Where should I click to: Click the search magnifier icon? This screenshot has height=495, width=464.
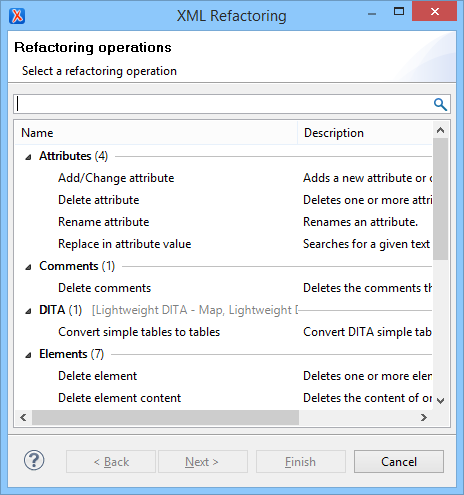(x=440, y=104)
